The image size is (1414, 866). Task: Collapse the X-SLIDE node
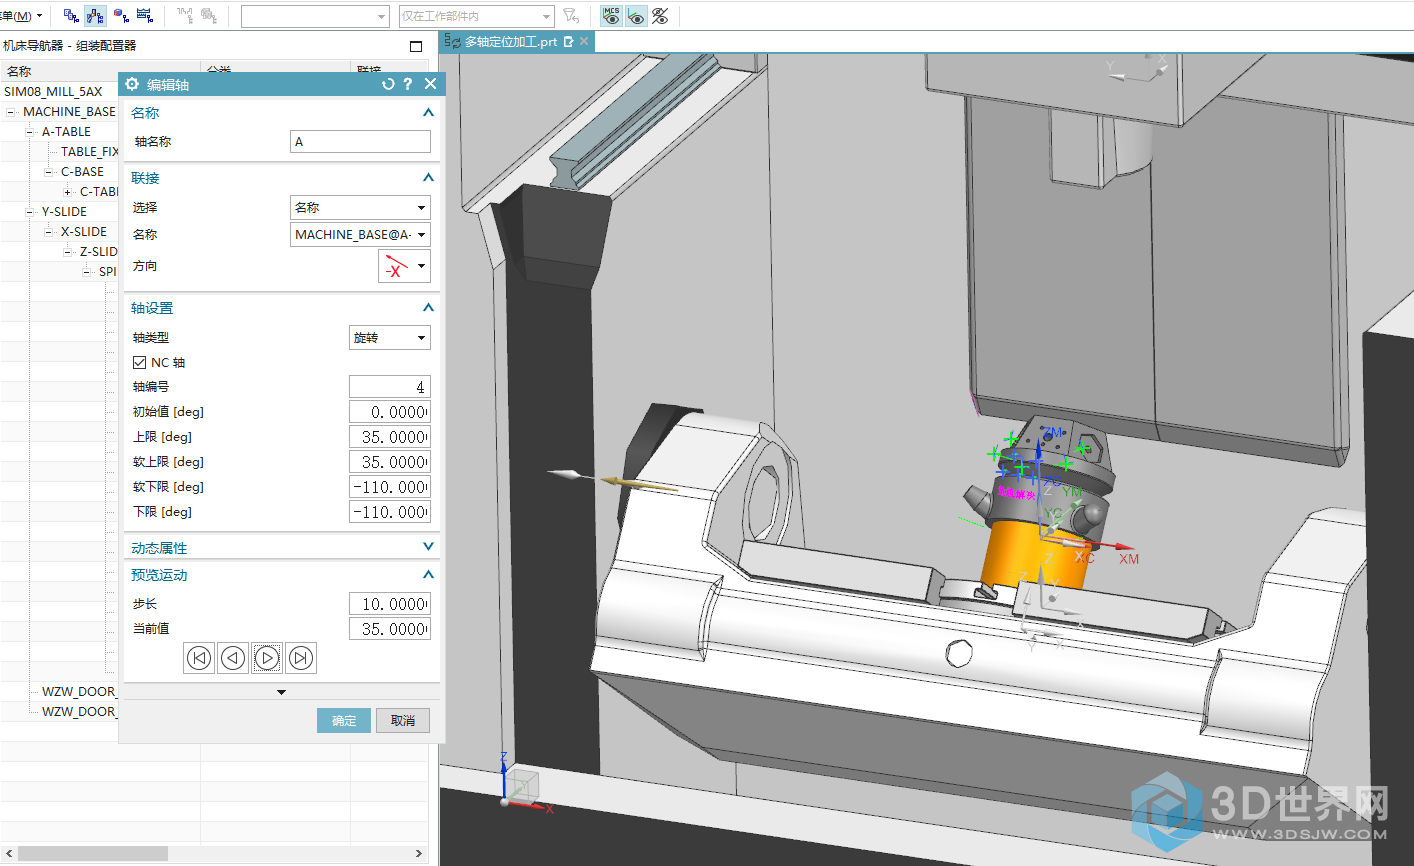(49, 232)
